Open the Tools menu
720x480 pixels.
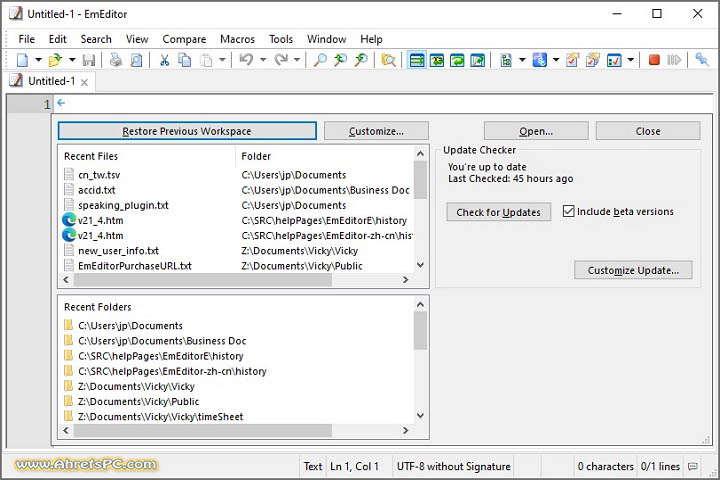pyautogui.click(x=281, y=40)
